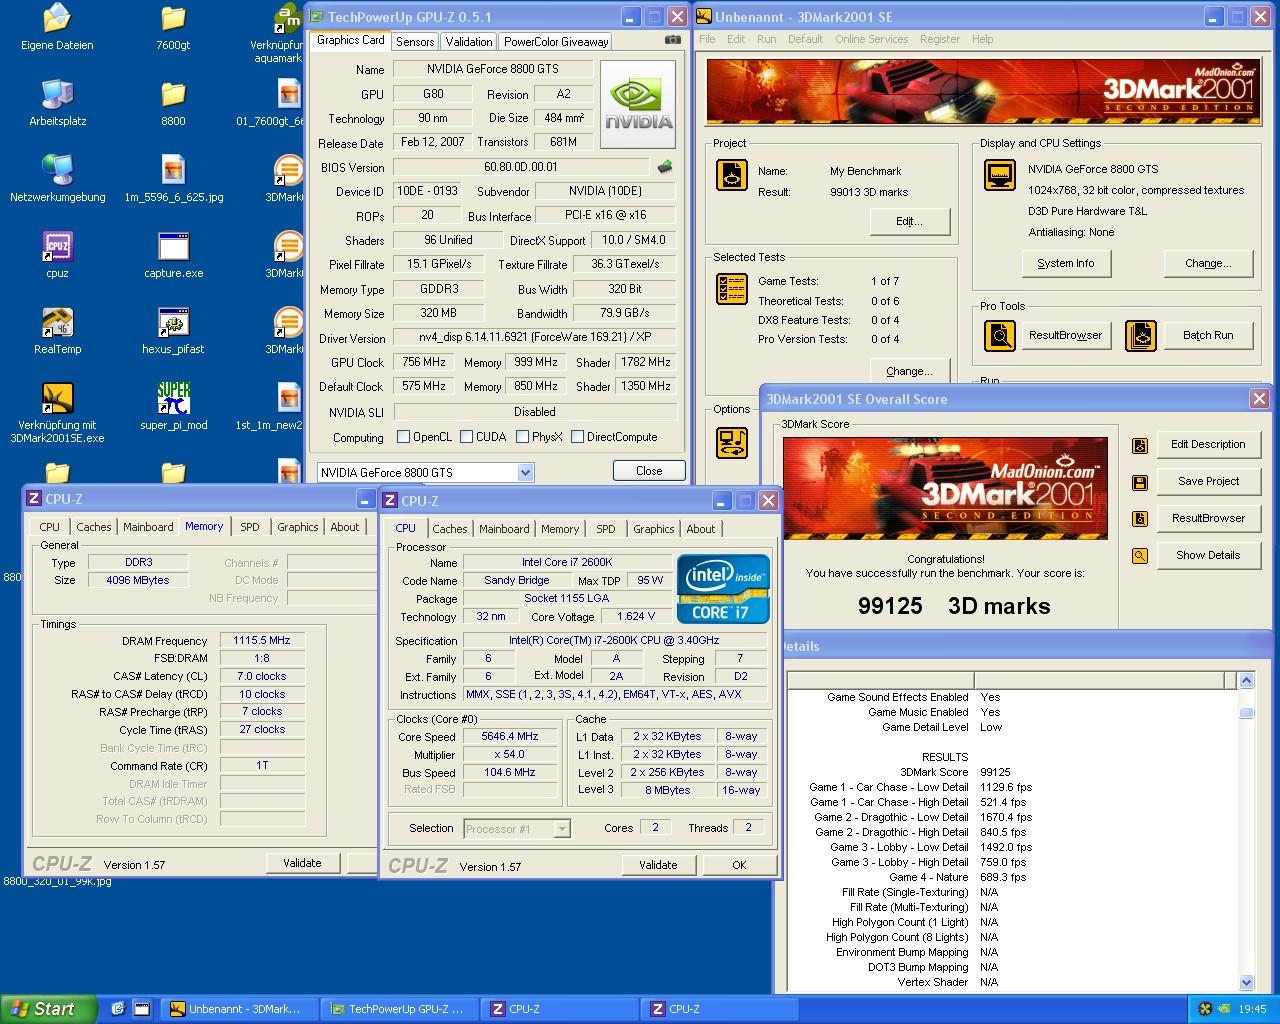Open the Processor #1 dropdown in CPU-Z
The image size is (1280, 1024).
pos(561,829)
